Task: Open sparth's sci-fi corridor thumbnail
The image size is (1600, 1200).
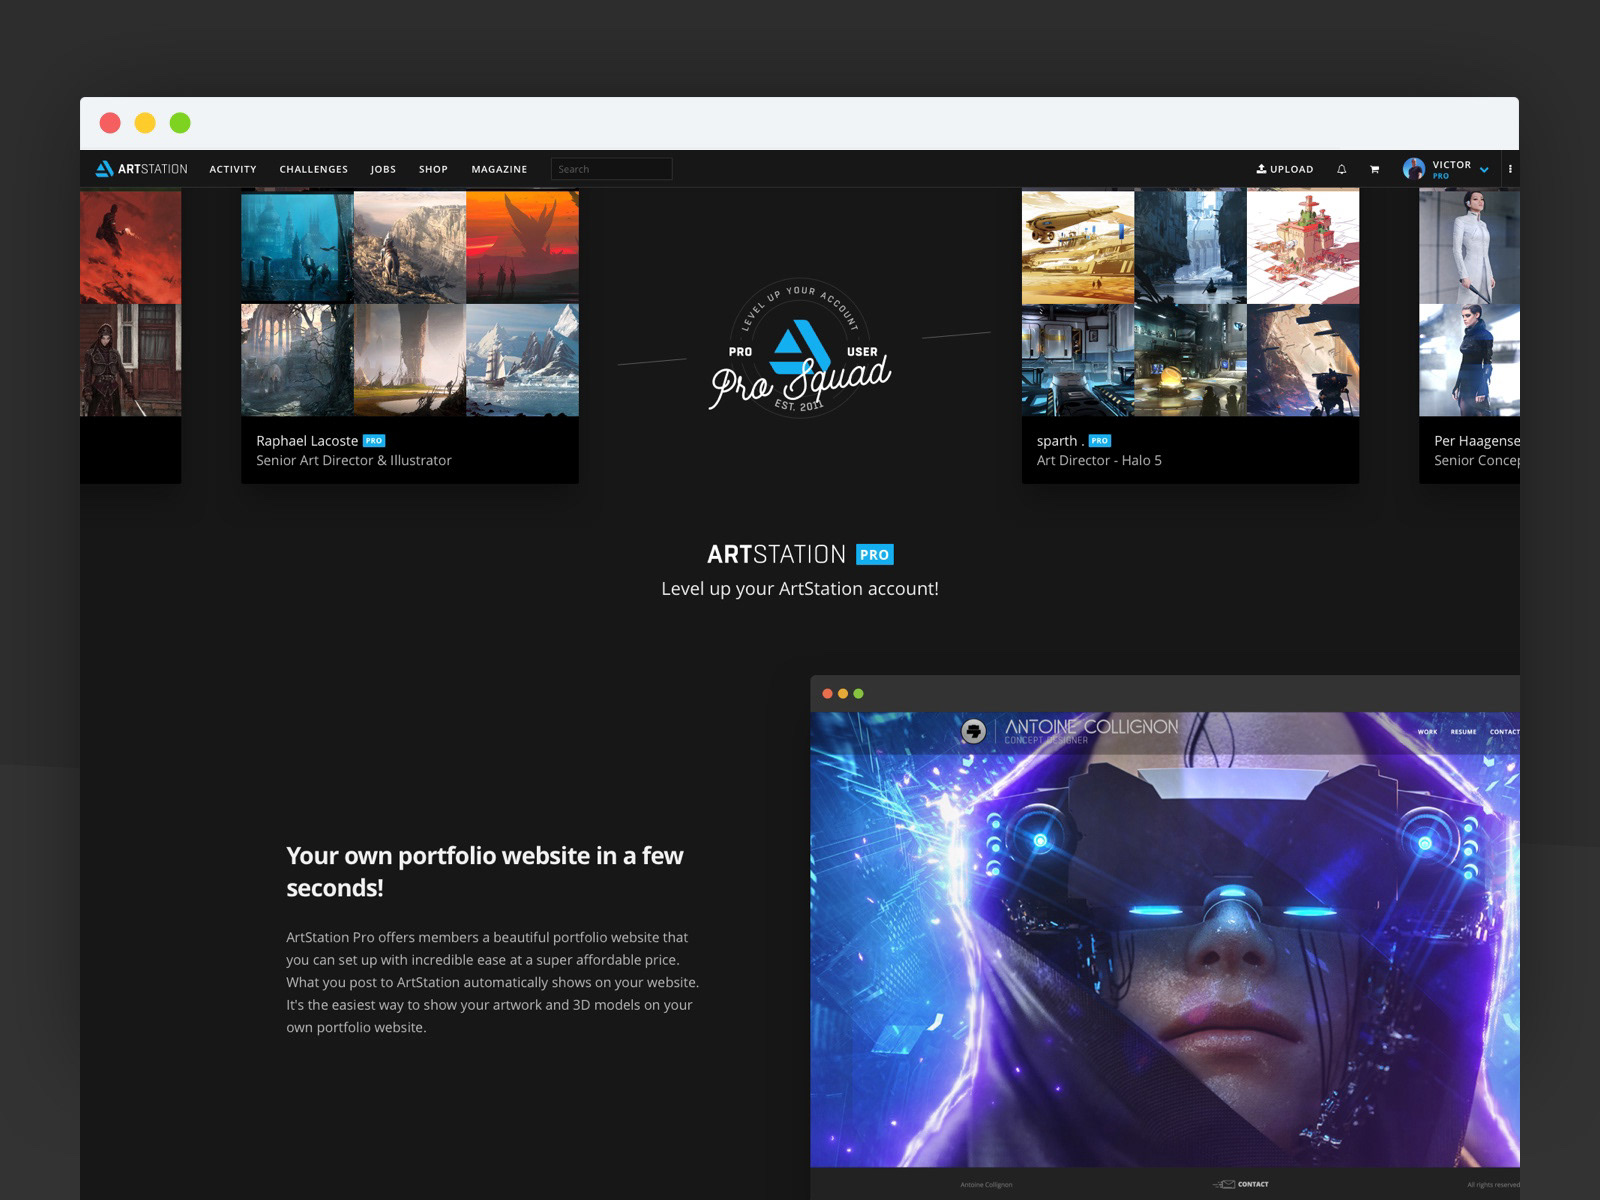Action: [x=1078, y=360]
